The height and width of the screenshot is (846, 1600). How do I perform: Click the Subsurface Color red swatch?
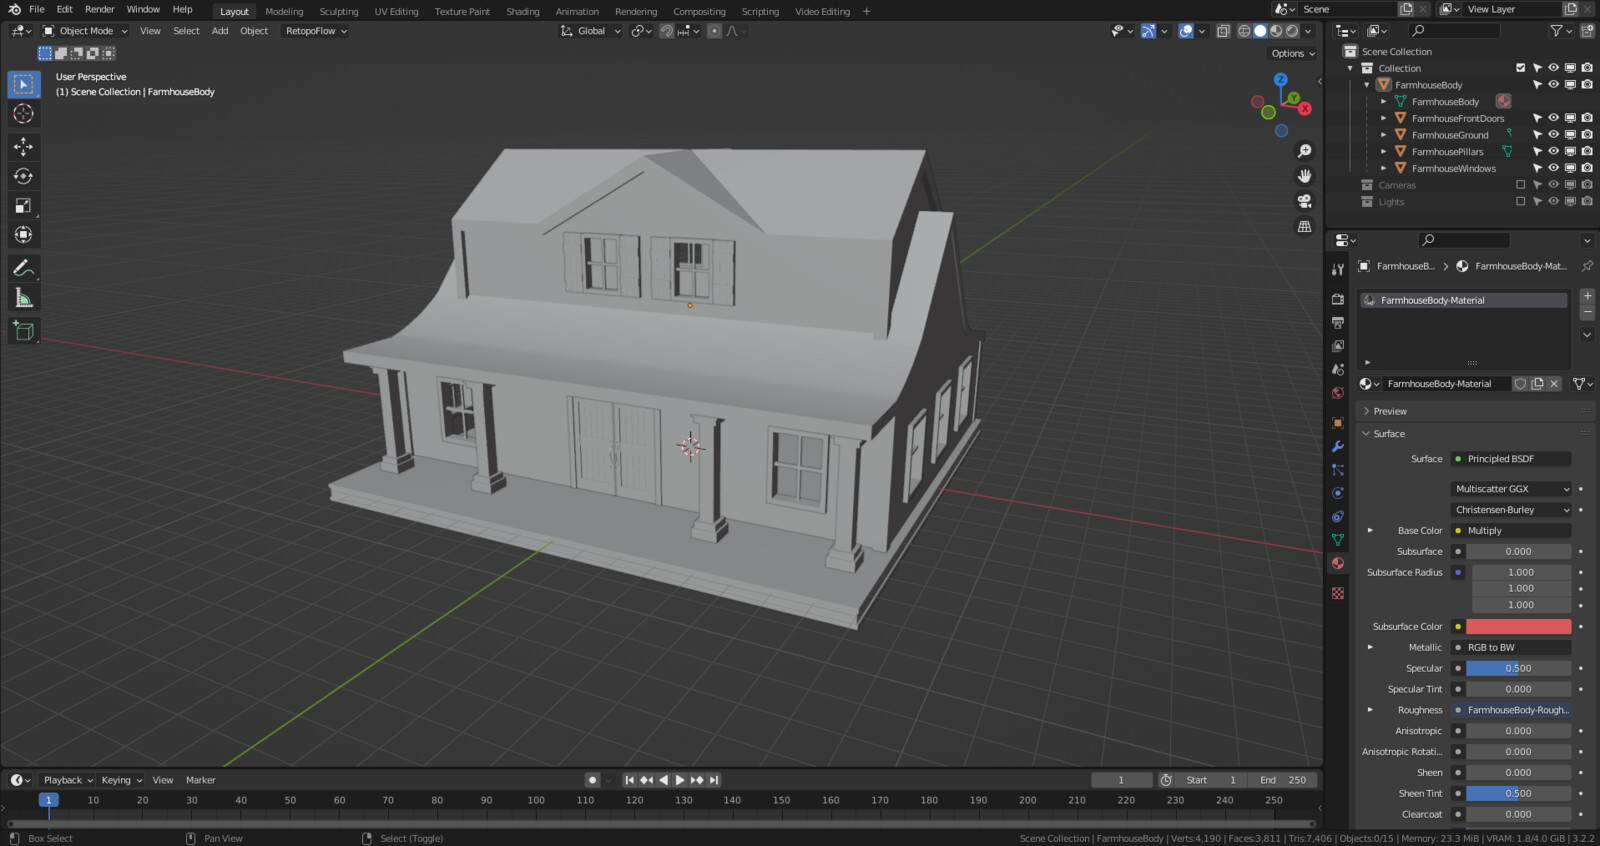click(1518, 627)
